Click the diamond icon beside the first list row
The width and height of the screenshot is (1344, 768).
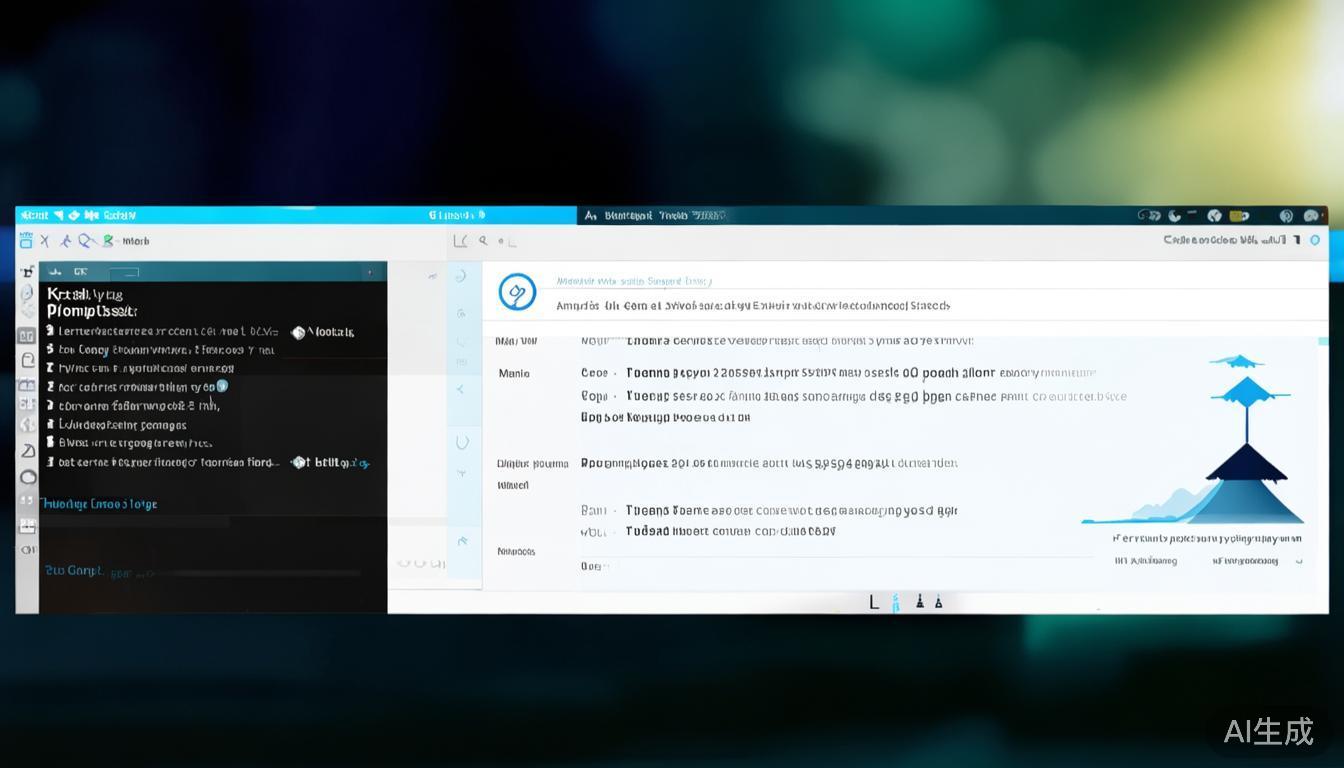298,332
